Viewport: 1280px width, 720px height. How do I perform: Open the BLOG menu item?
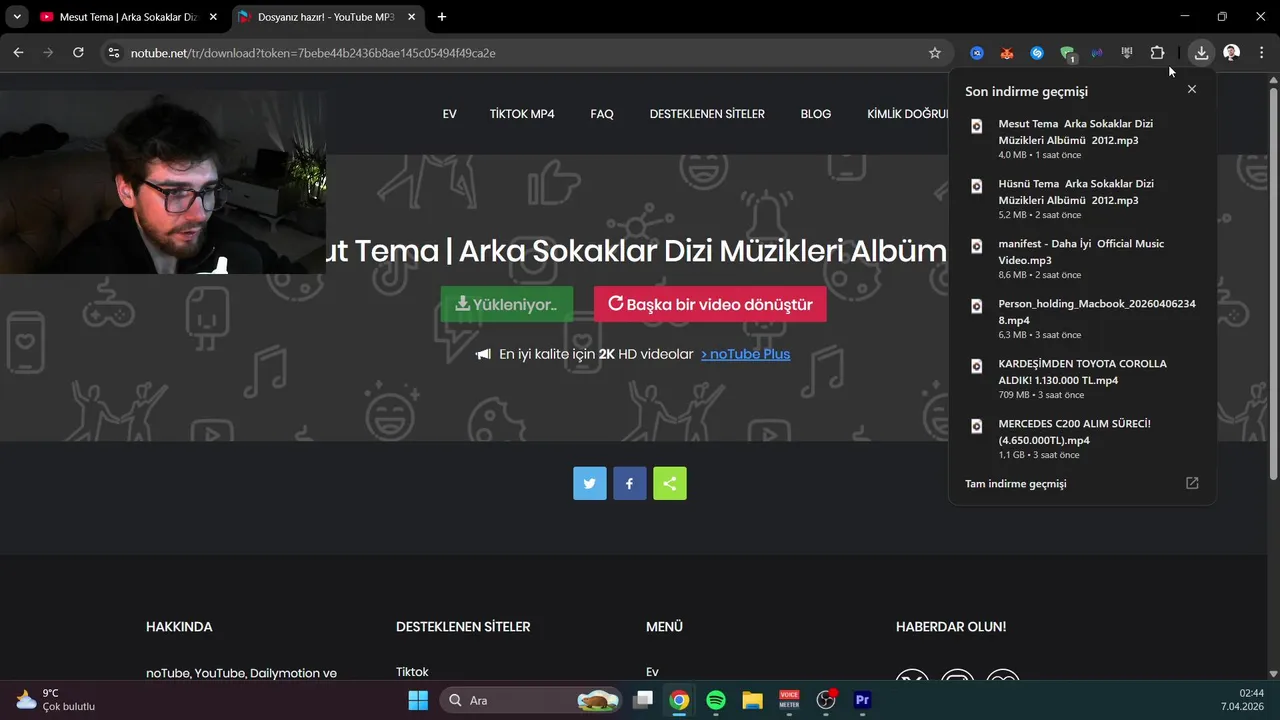pyautogui.click(x=816, y=114)
